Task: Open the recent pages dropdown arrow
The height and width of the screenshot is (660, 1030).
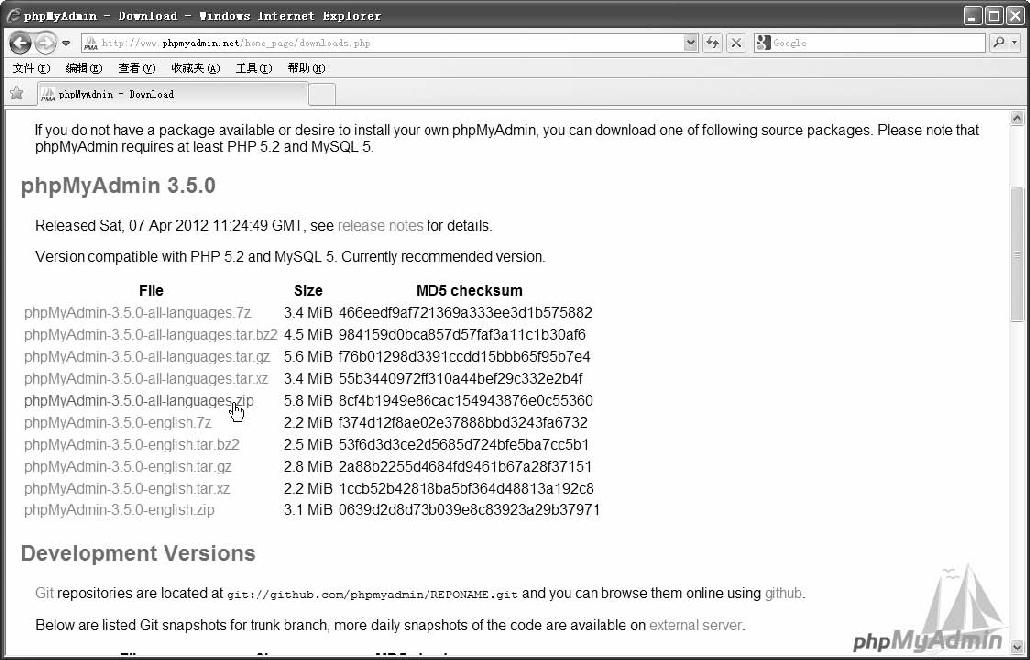Action: click(66, 43)
